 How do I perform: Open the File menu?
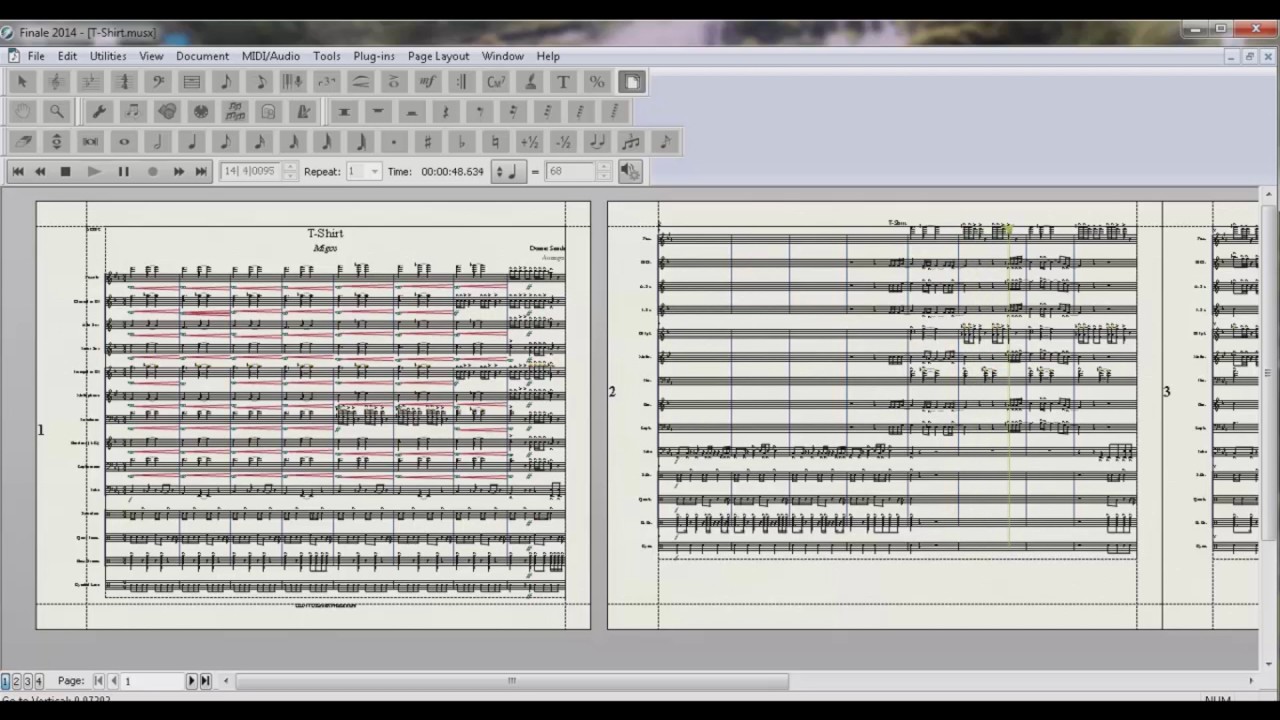pos(36,56)
